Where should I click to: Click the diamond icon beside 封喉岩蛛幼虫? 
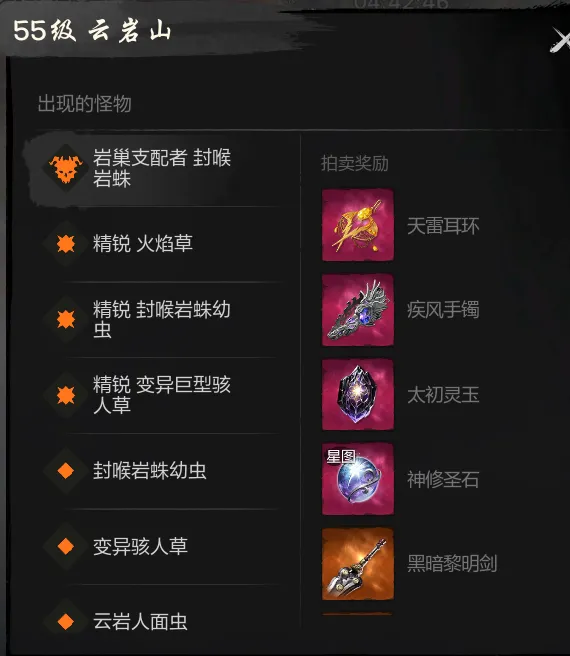coord(66,471)
